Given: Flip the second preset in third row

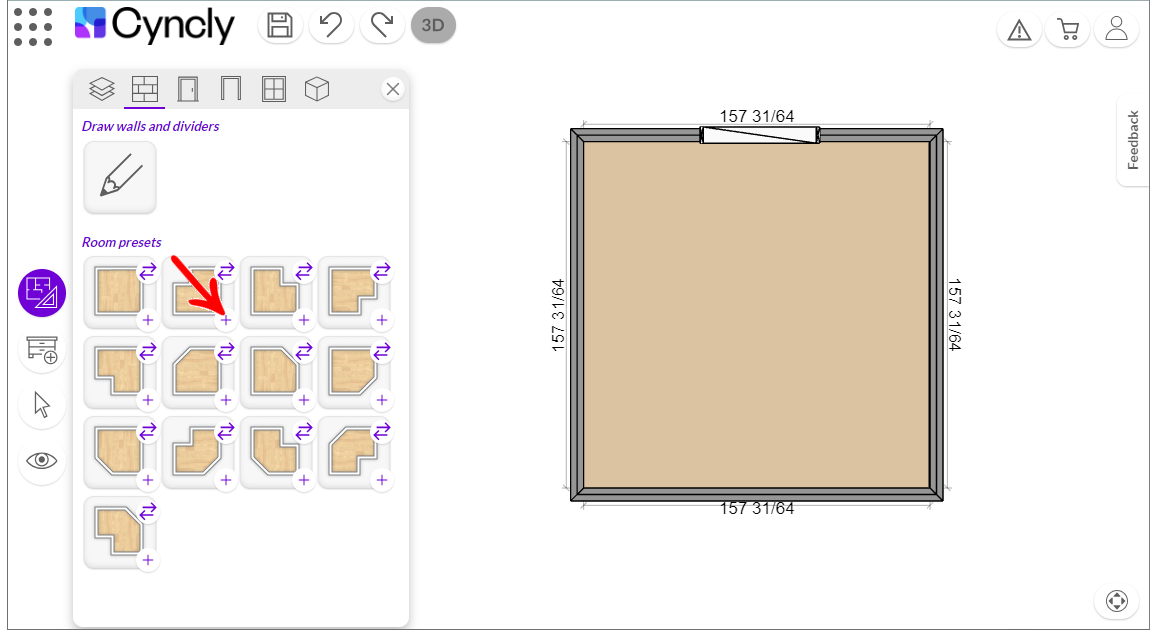Looking at the screenshot, I should 226,432.
